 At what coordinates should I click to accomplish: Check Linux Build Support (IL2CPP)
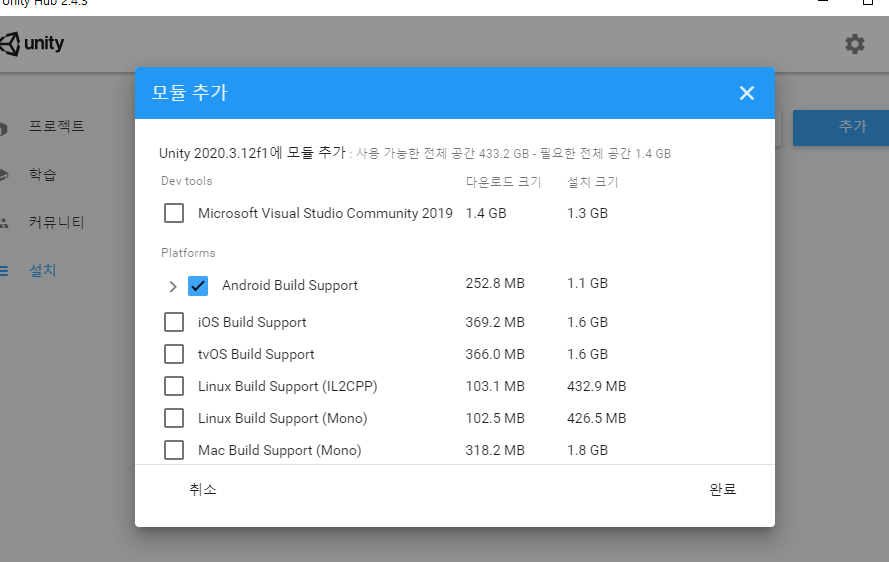point(174,386)
